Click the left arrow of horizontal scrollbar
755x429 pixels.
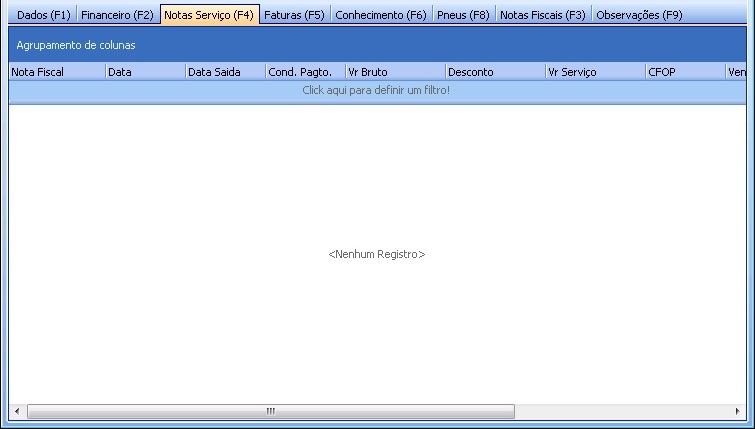[x=17, y=412]
